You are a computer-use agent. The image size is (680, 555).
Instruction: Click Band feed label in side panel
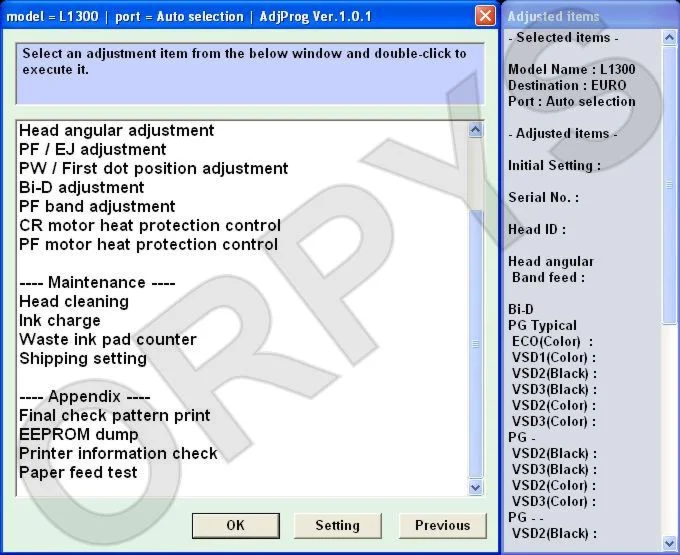[548, 278]
